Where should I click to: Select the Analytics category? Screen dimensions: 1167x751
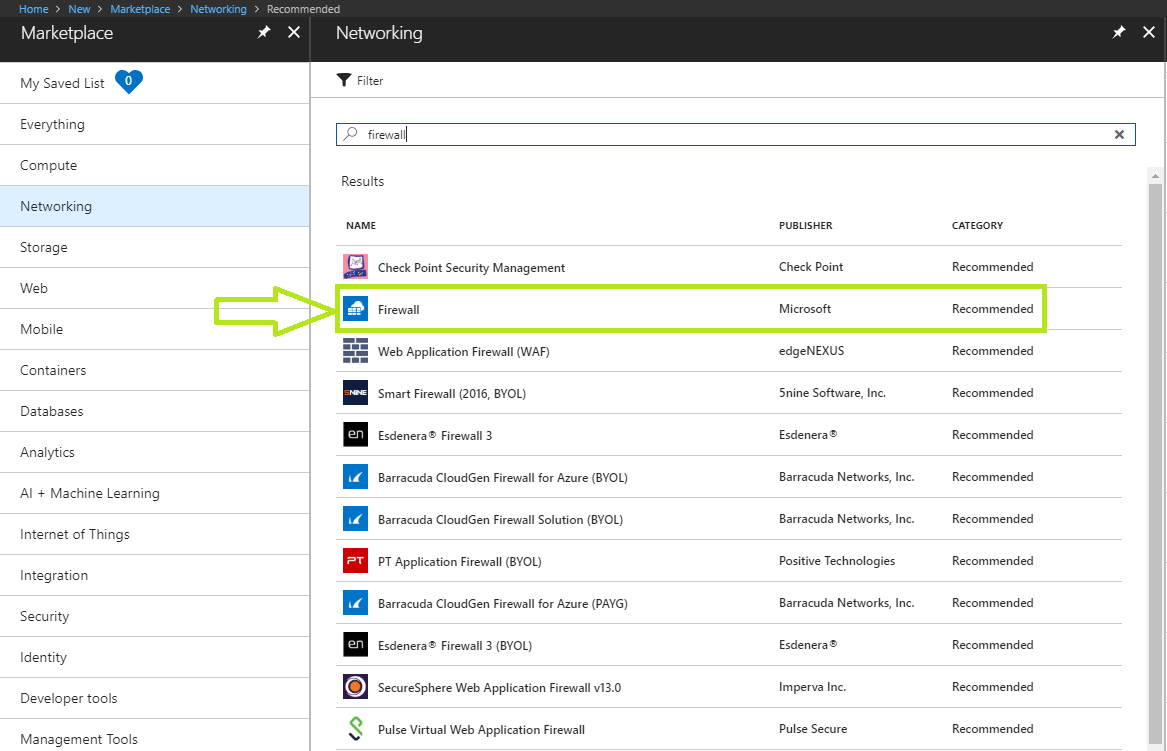tap(155, 452)
